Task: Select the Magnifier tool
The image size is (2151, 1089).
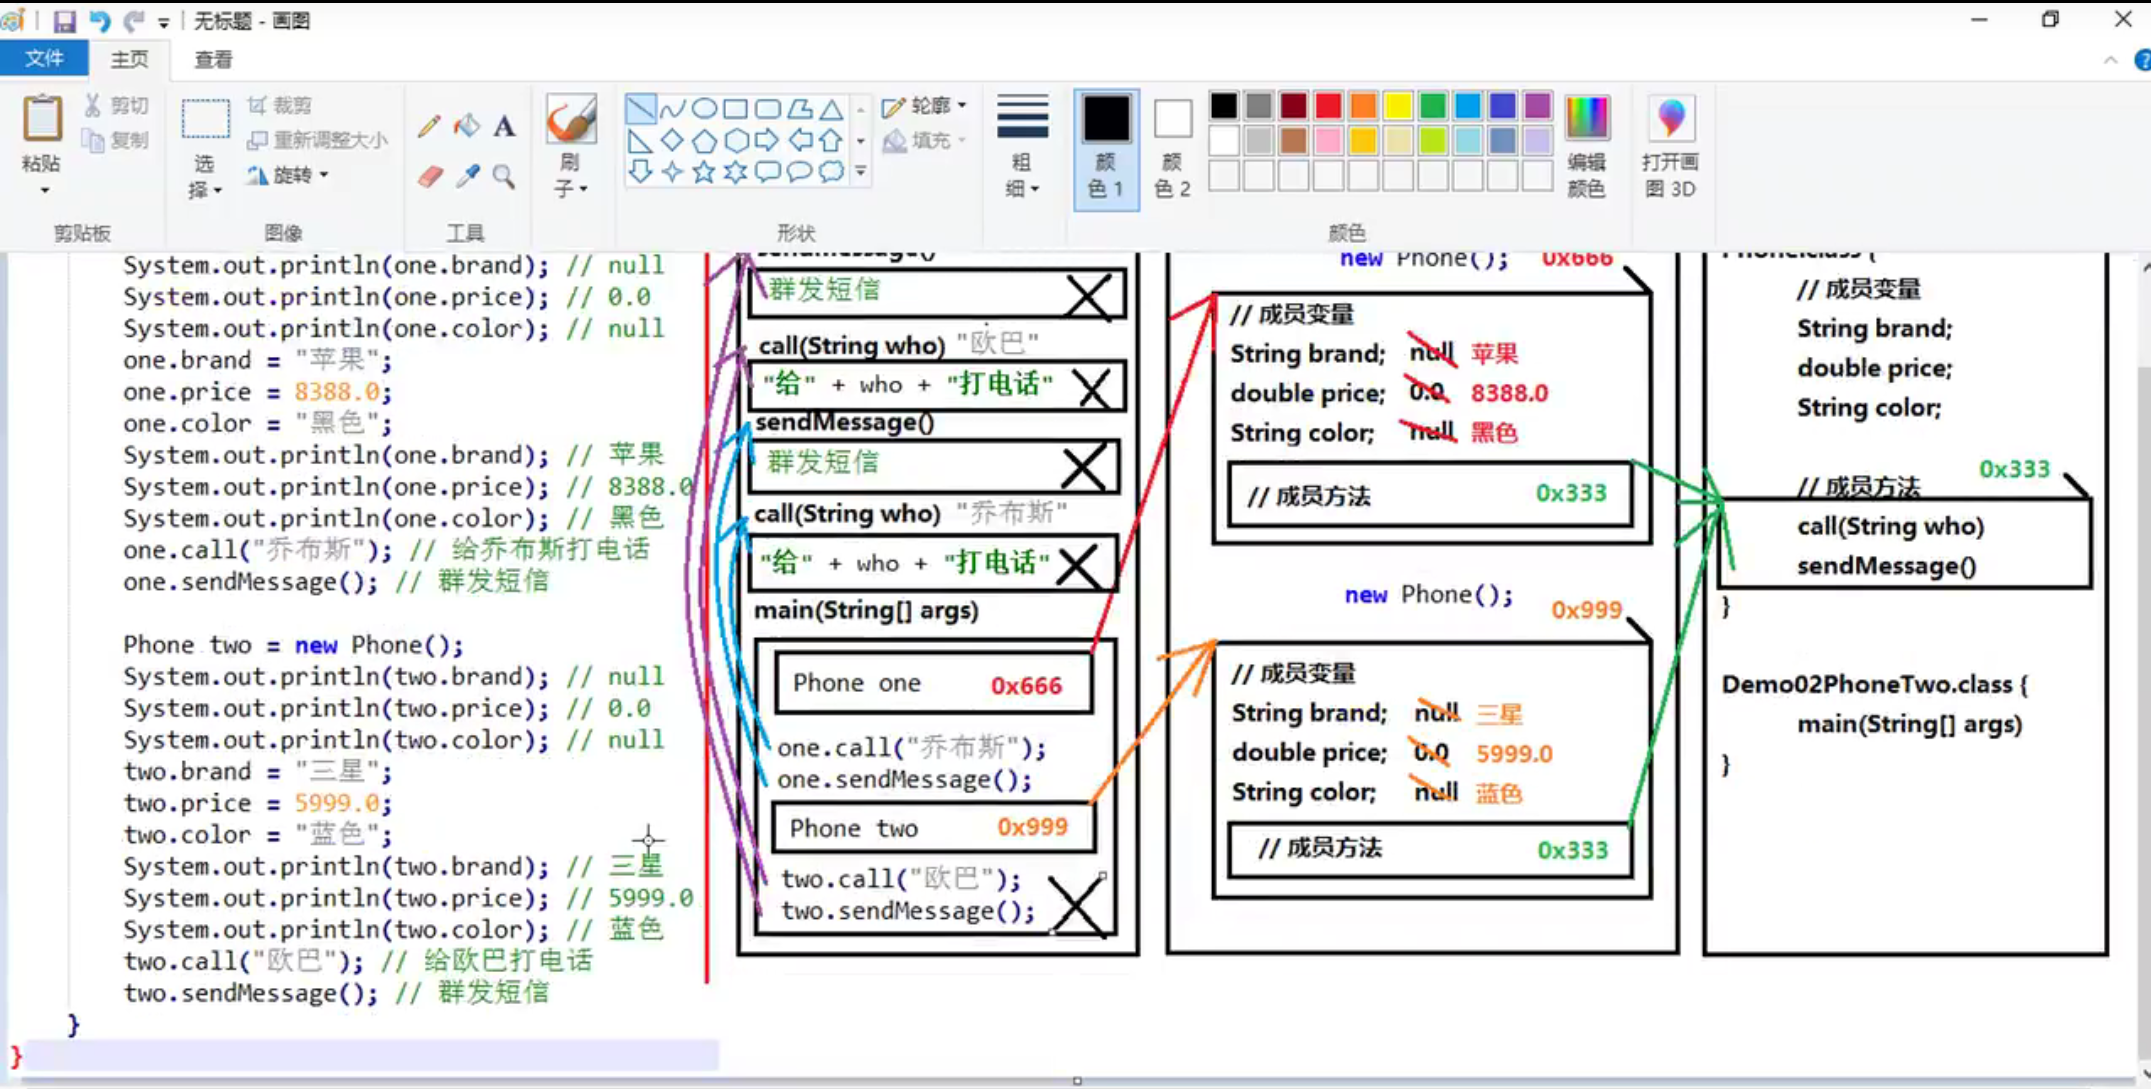Action: [x=504, y=176]
